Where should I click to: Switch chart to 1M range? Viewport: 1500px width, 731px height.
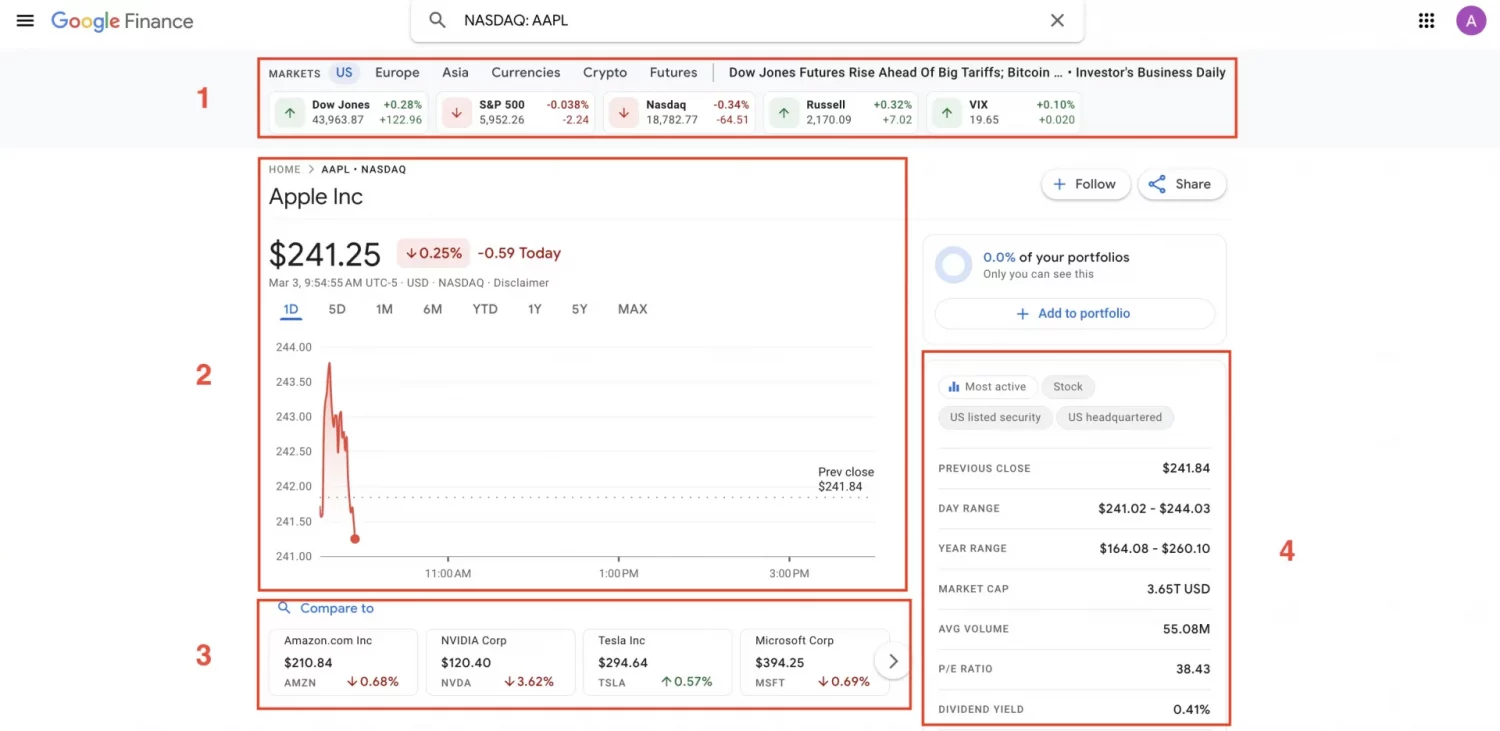[384, 309]
